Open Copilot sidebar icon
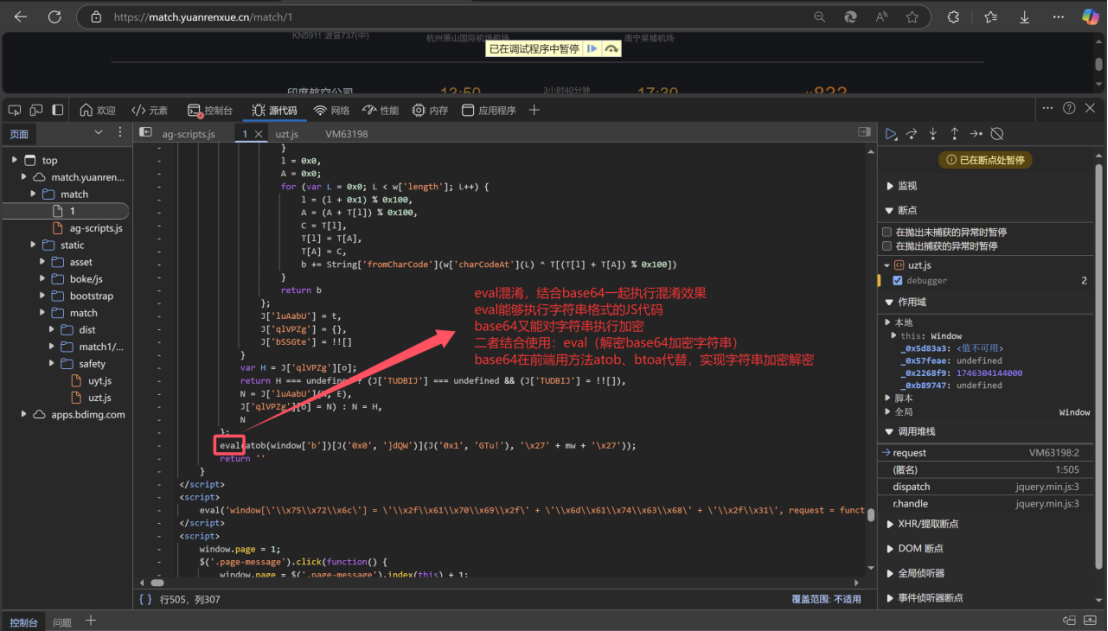 [x=1090, y=17]
